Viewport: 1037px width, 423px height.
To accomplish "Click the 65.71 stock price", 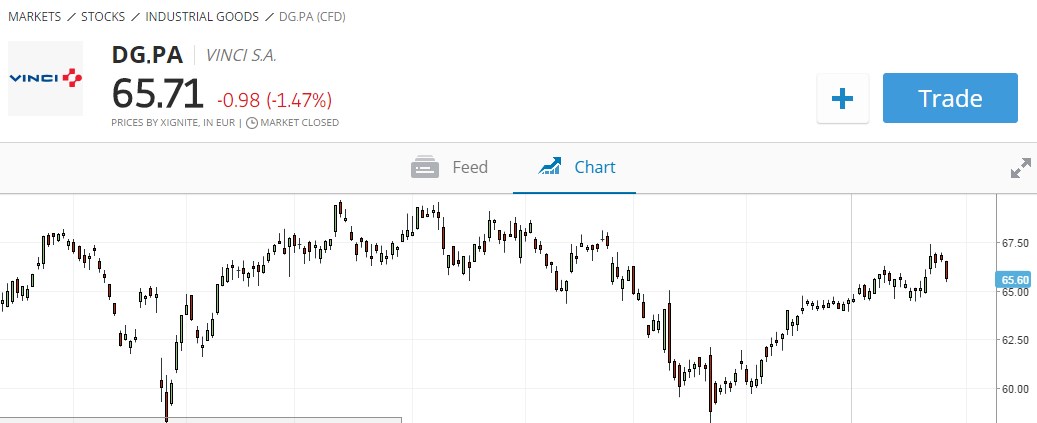I will 158,95.
